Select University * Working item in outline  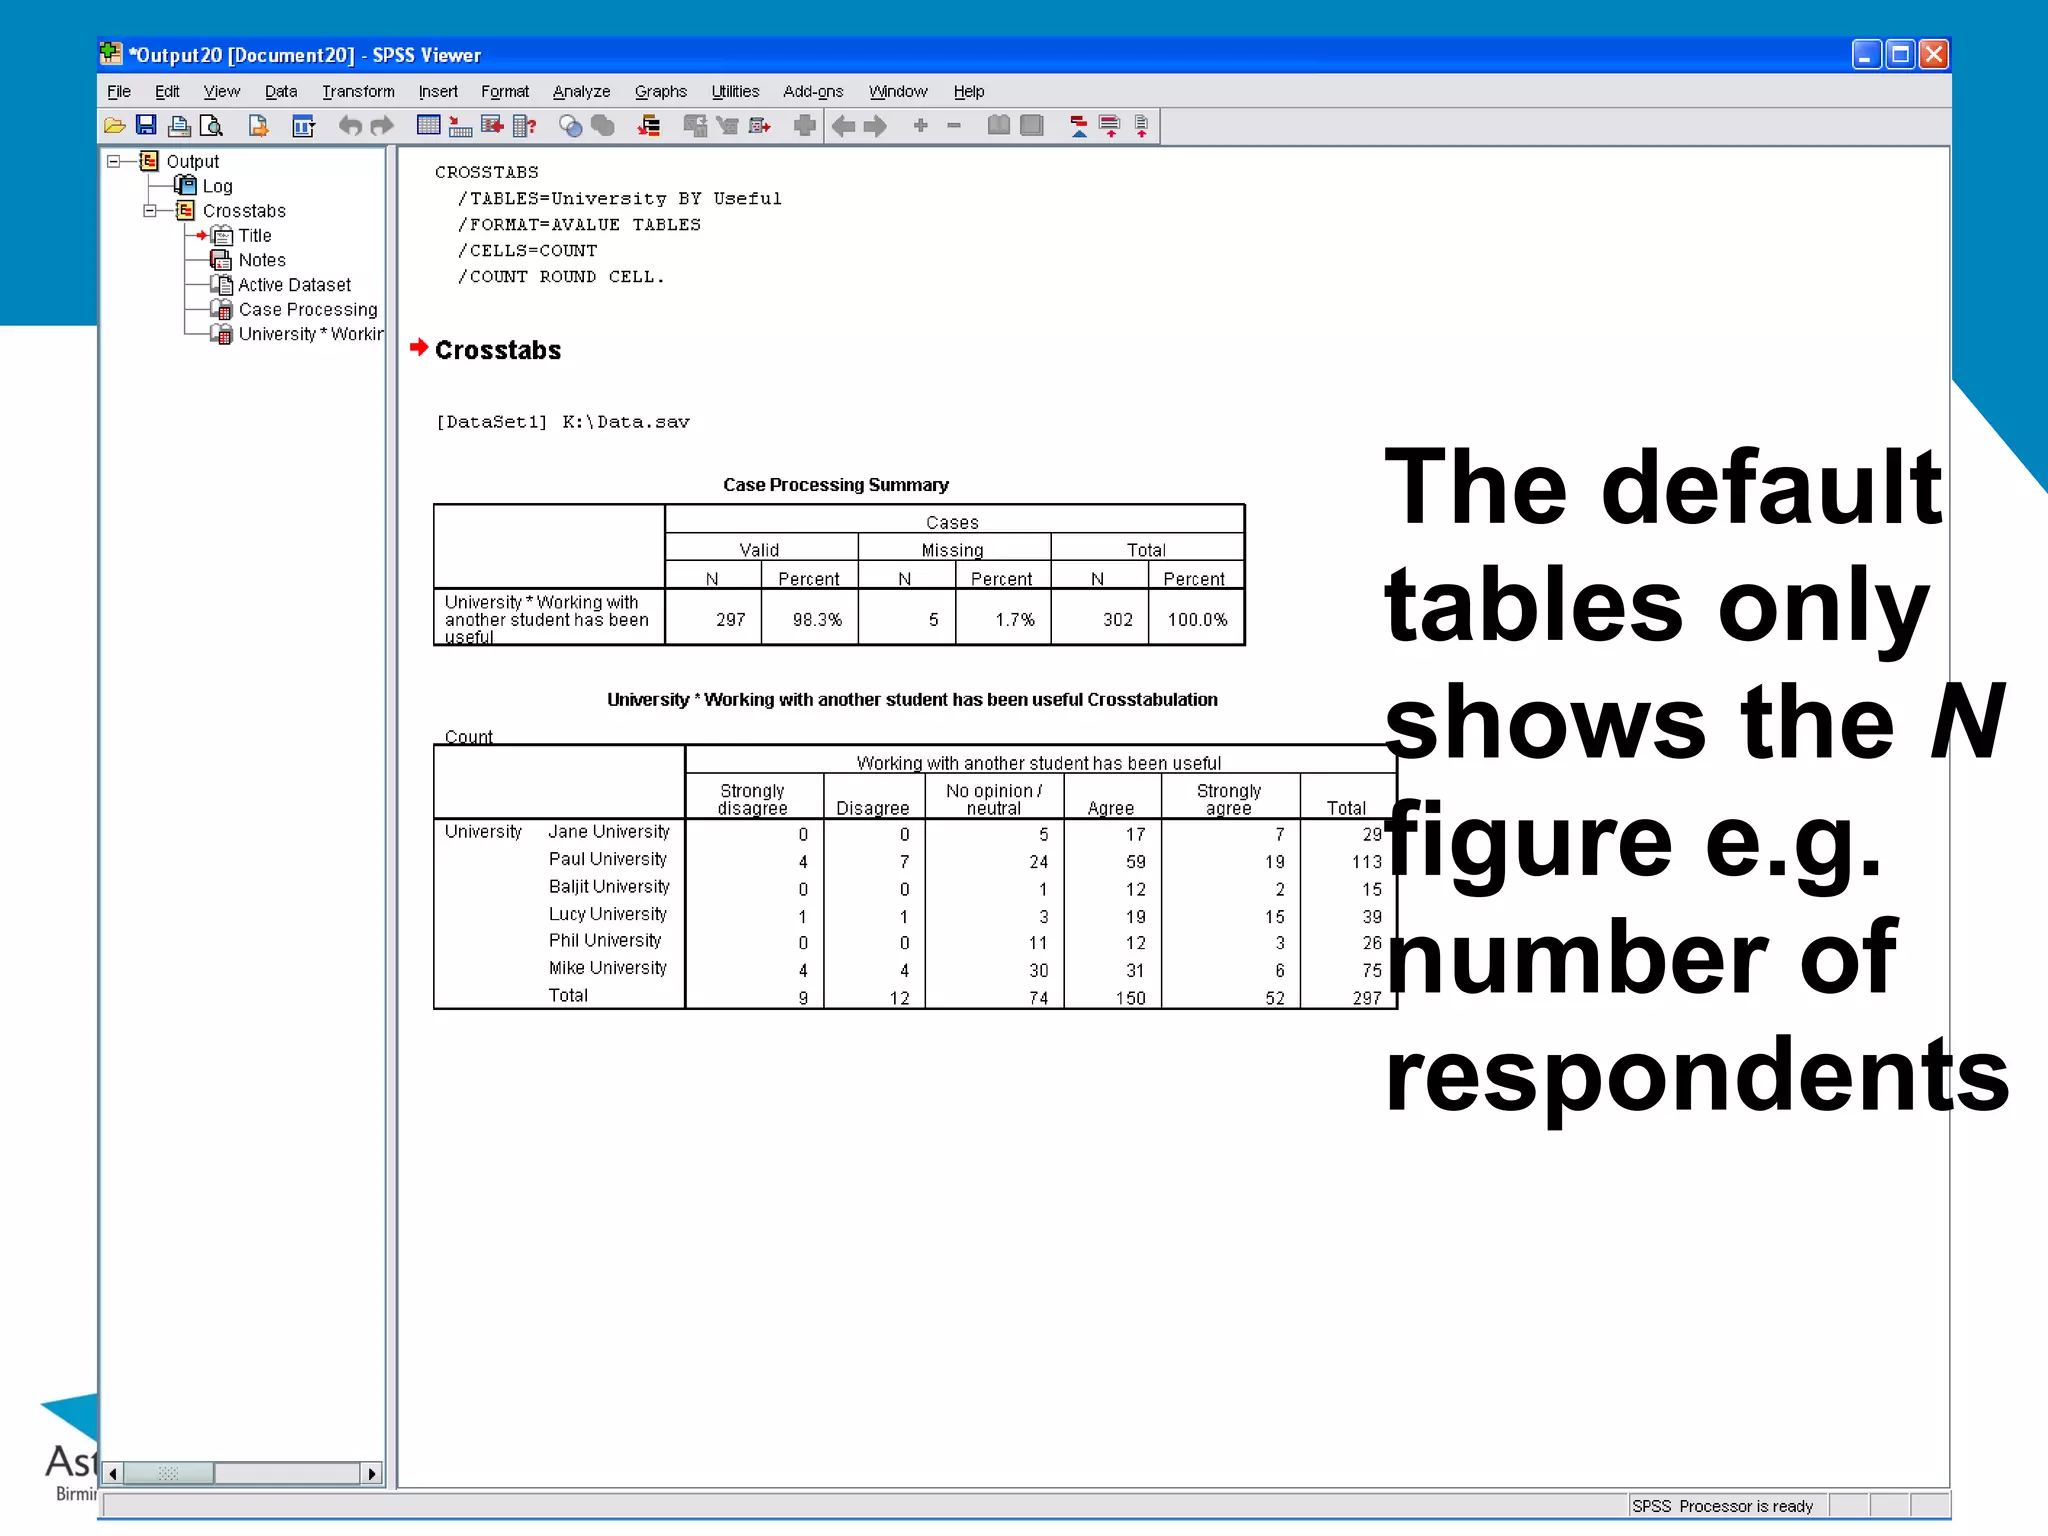(310, 334)
